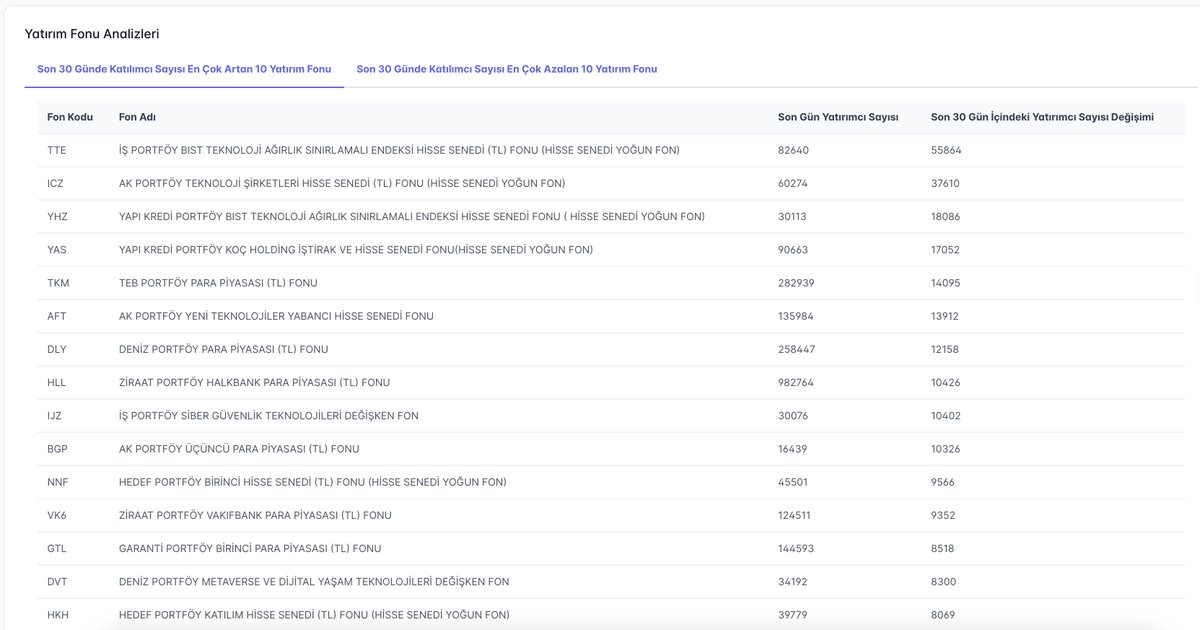Select the DVT fund code cell
This screenshot has height=630, width=1200.
point(57,581)
